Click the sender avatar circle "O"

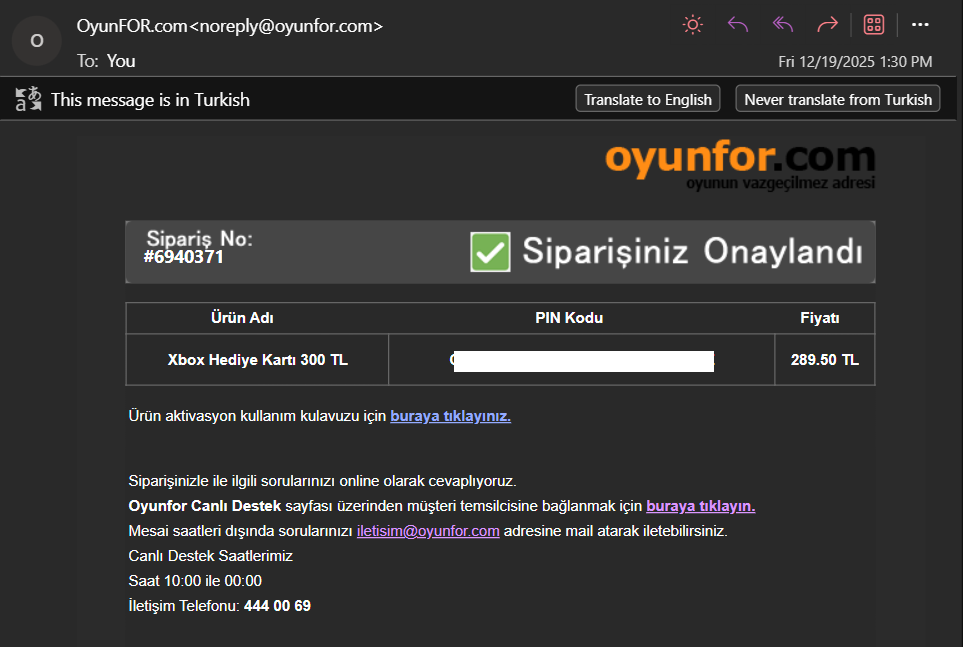coord(37,41)
